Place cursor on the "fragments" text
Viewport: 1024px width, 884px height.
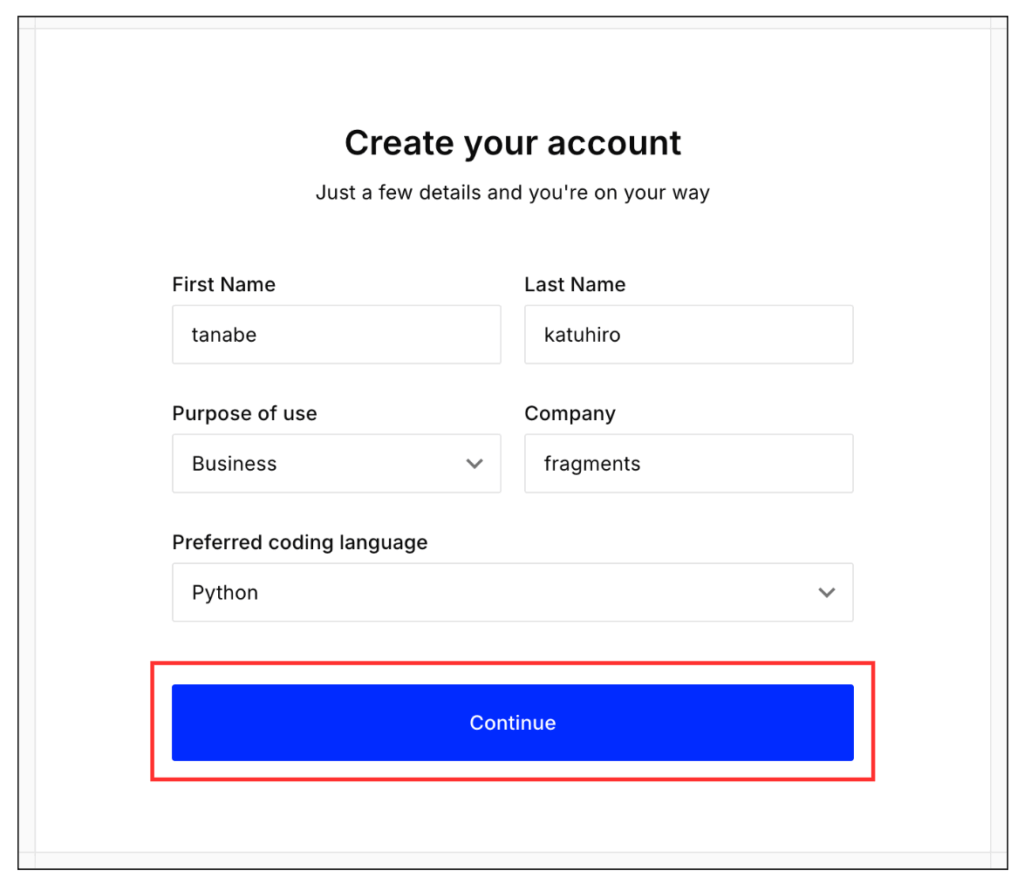[592, 464]
